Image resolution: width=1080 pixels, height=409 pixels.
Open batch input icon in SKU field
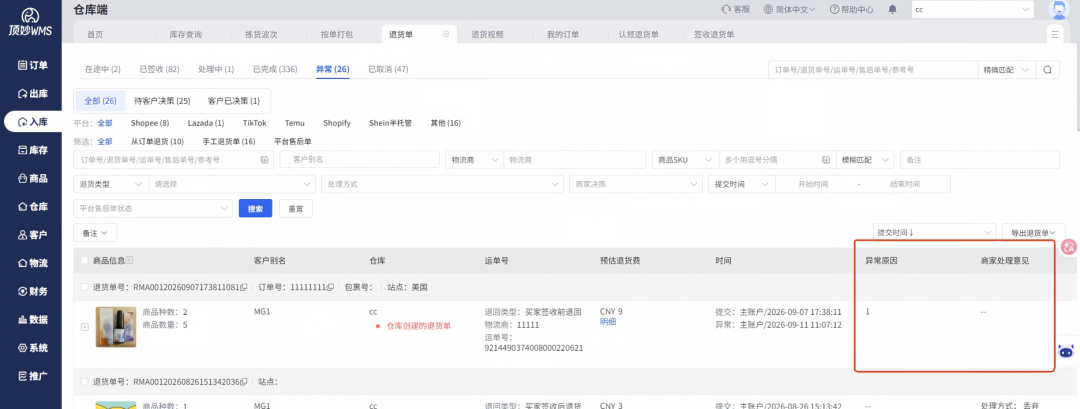(x=826, y=160)
